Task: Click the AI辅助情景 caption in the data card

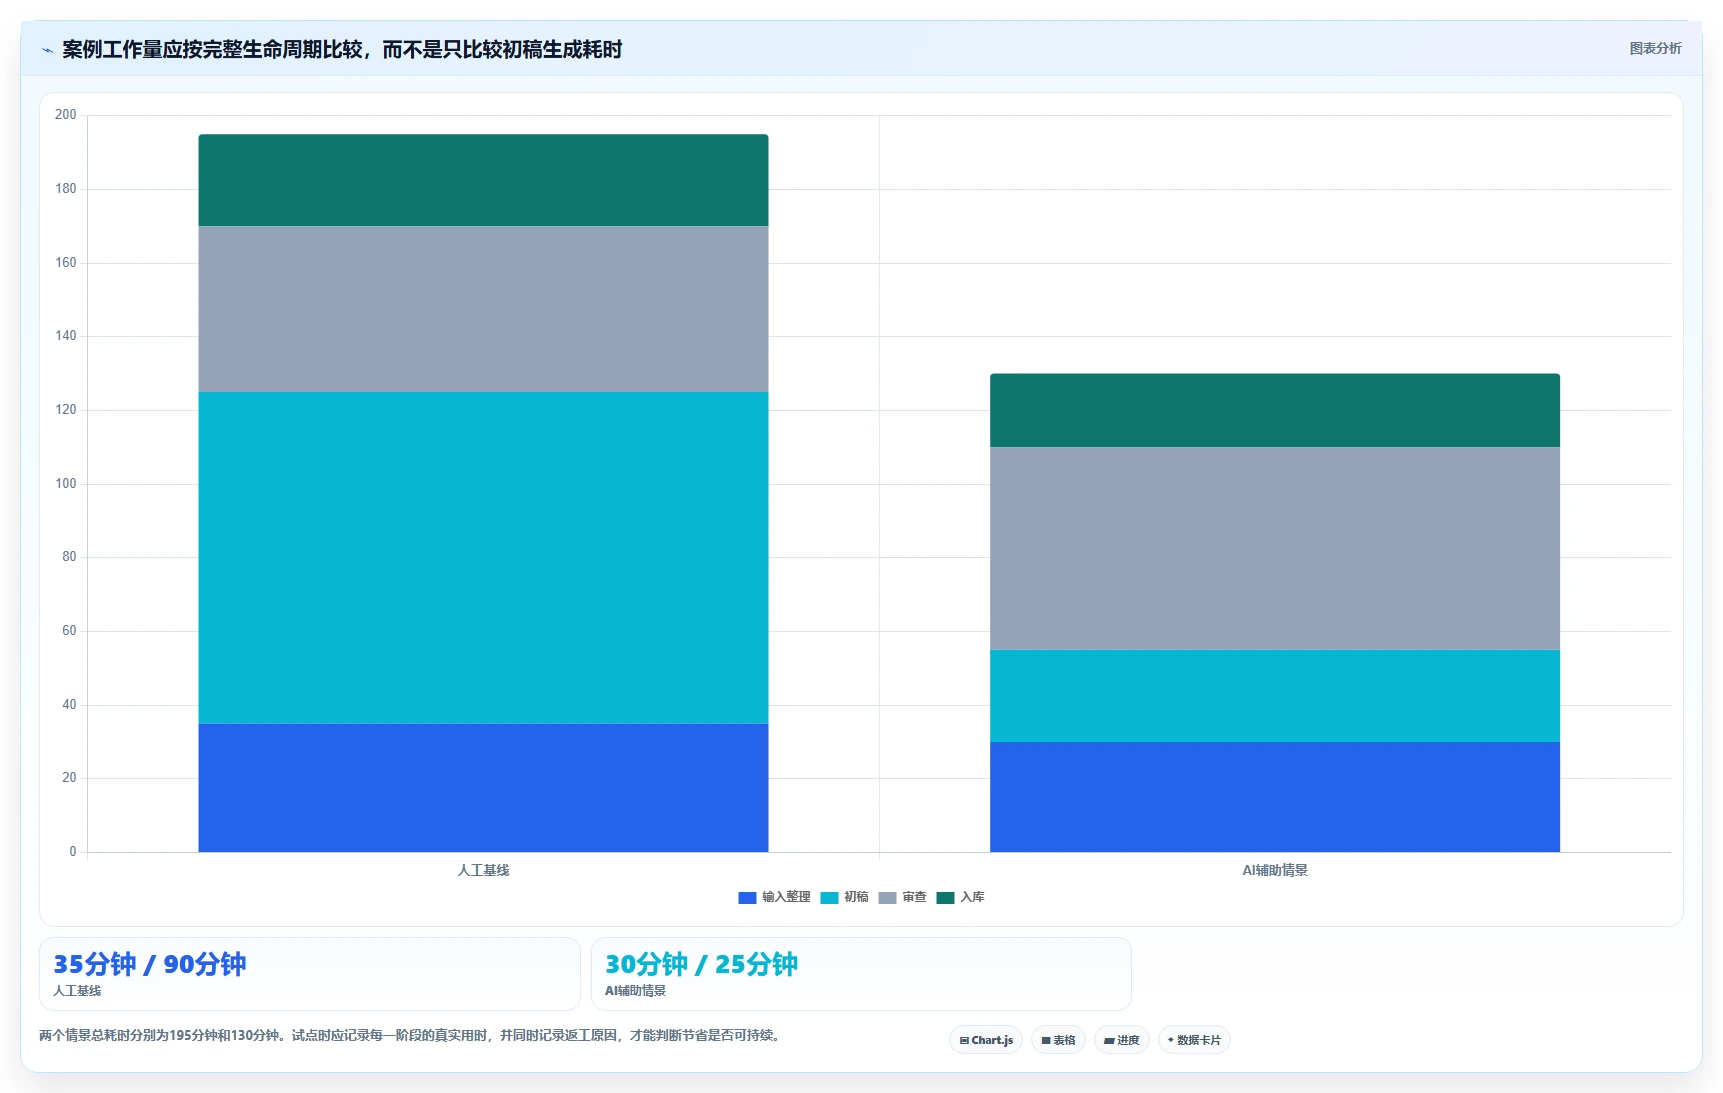Action: point(635,991)
